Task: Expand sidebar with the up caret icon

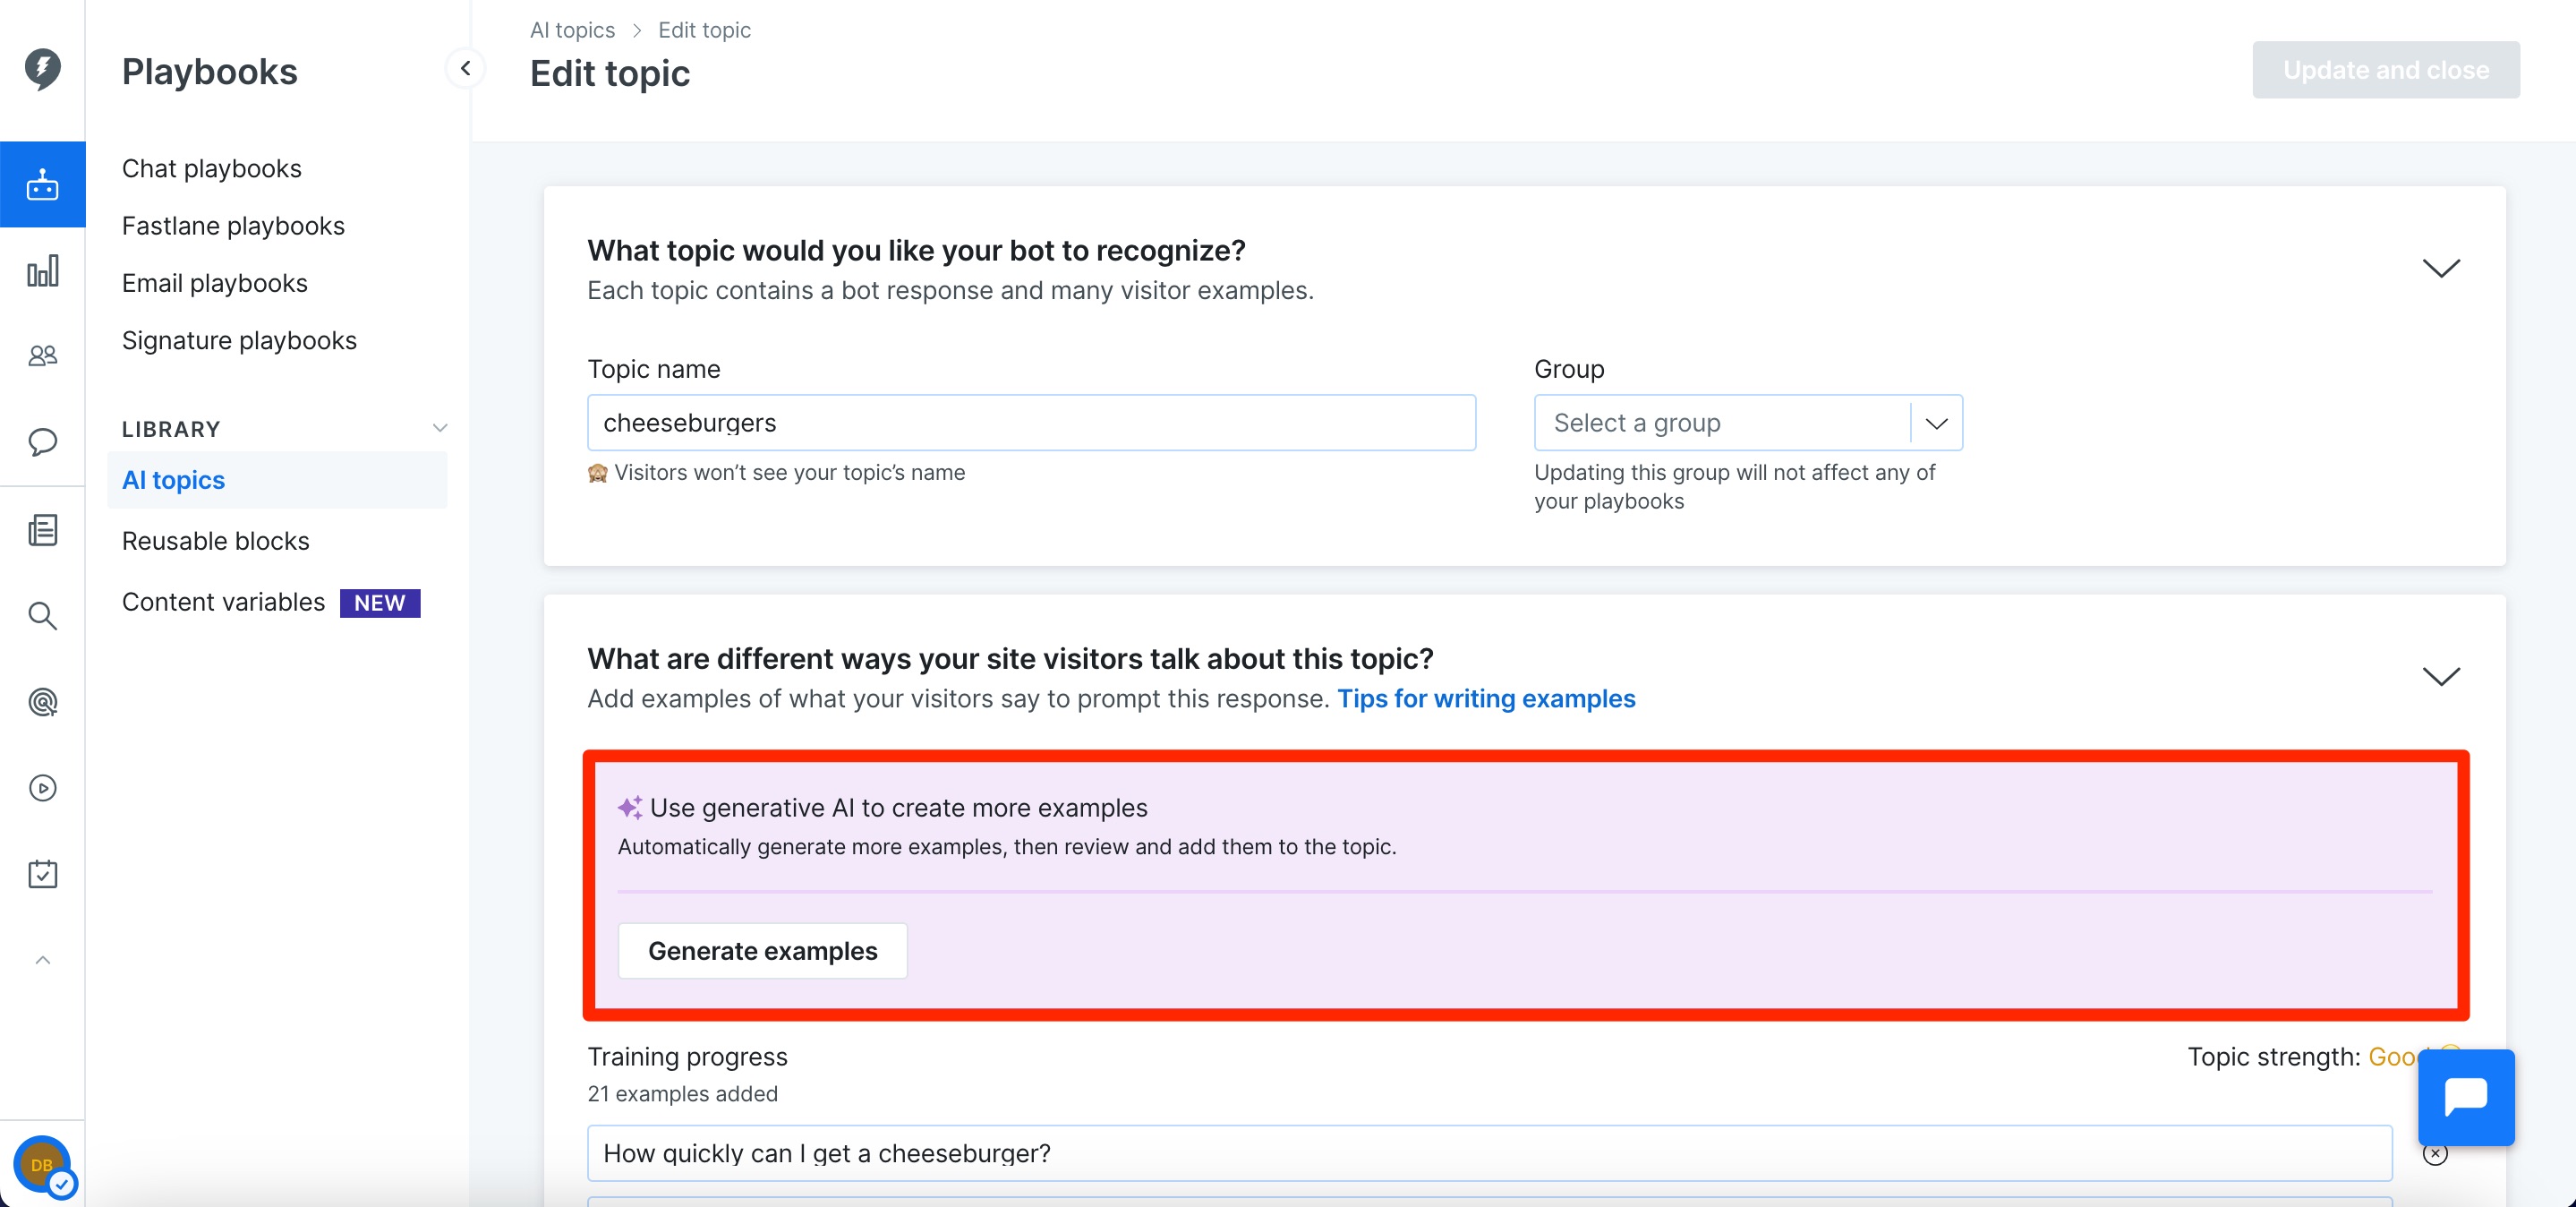Action: tap(42, 960)
